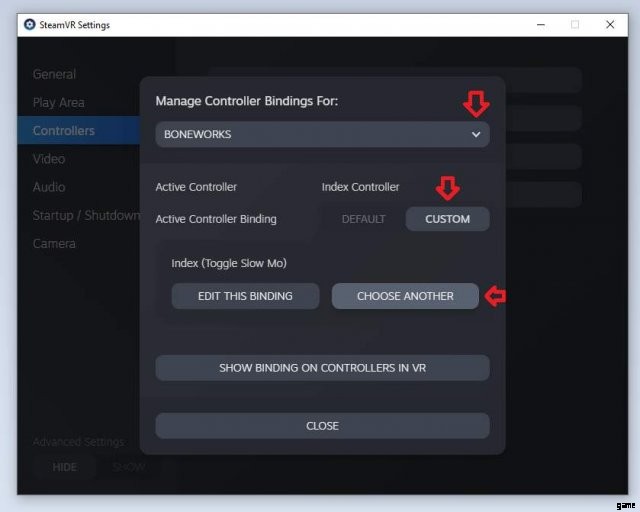Set Advanced Settings to SHOW
Screen dimensions: 640x512
(128, 466)
